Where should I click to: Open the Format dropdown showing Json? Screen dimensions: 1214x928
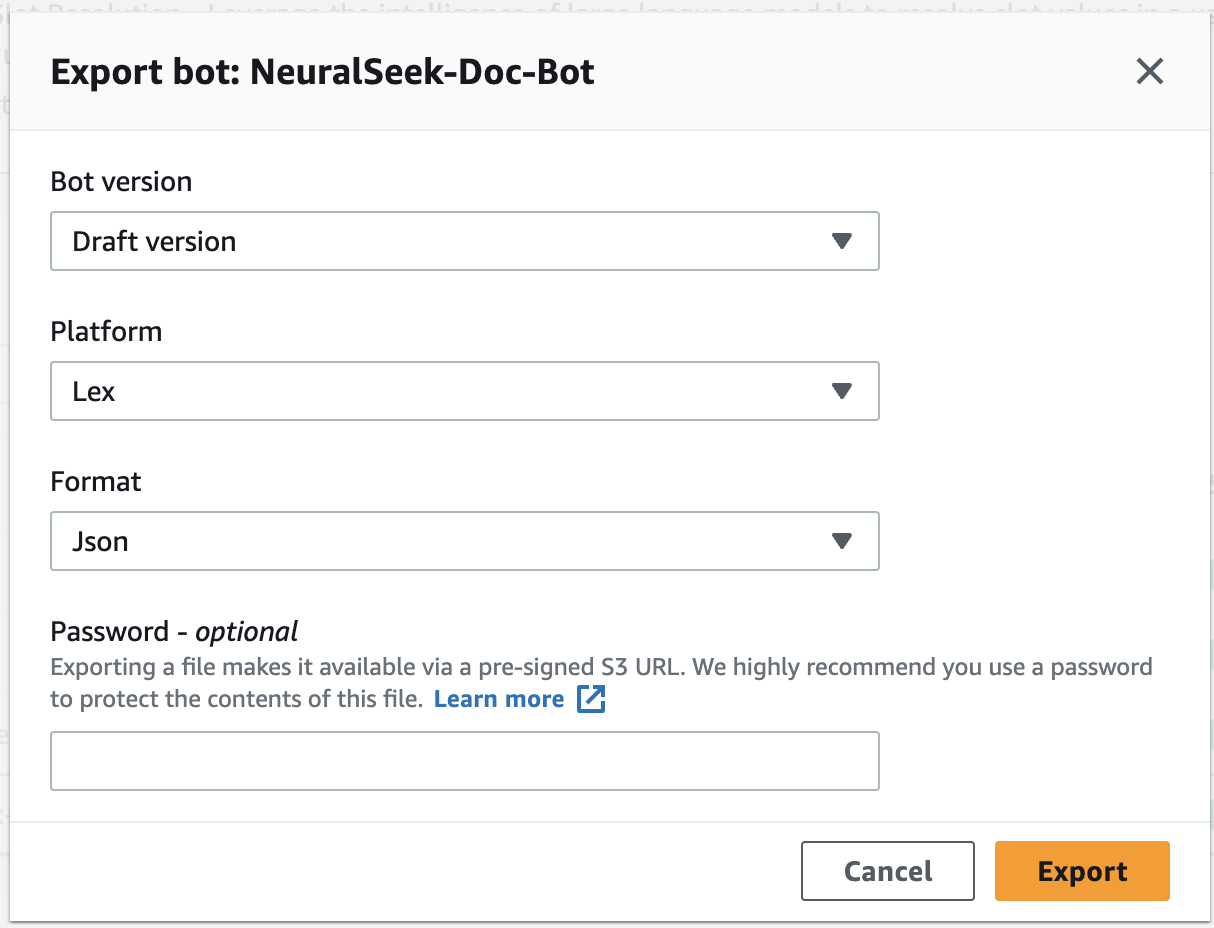465,541
